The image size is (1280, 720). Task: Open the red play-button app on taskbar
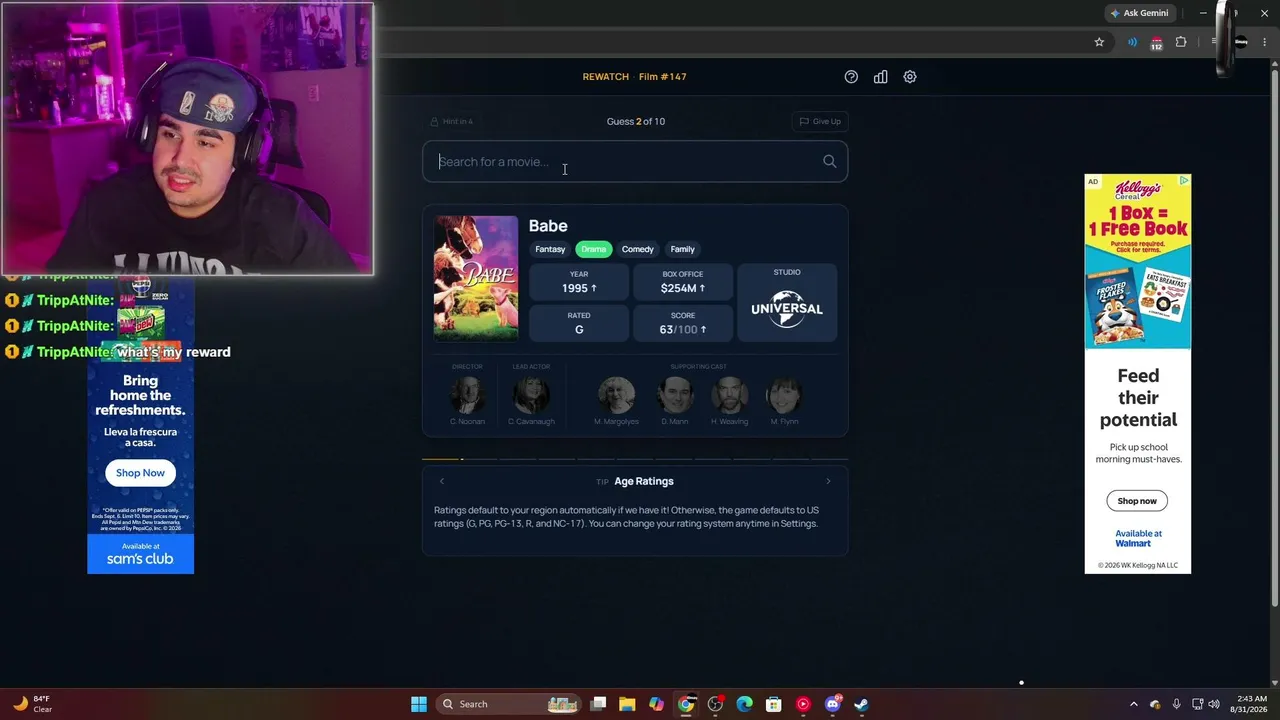(x=803, y=704)
